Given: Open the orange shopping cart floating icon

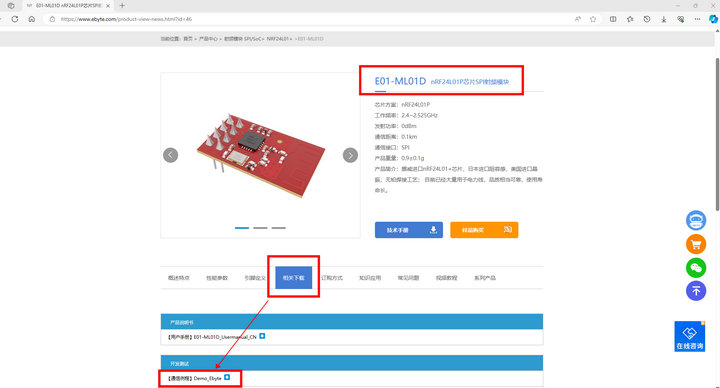Looking at the screenshot, I should point(696,244).
